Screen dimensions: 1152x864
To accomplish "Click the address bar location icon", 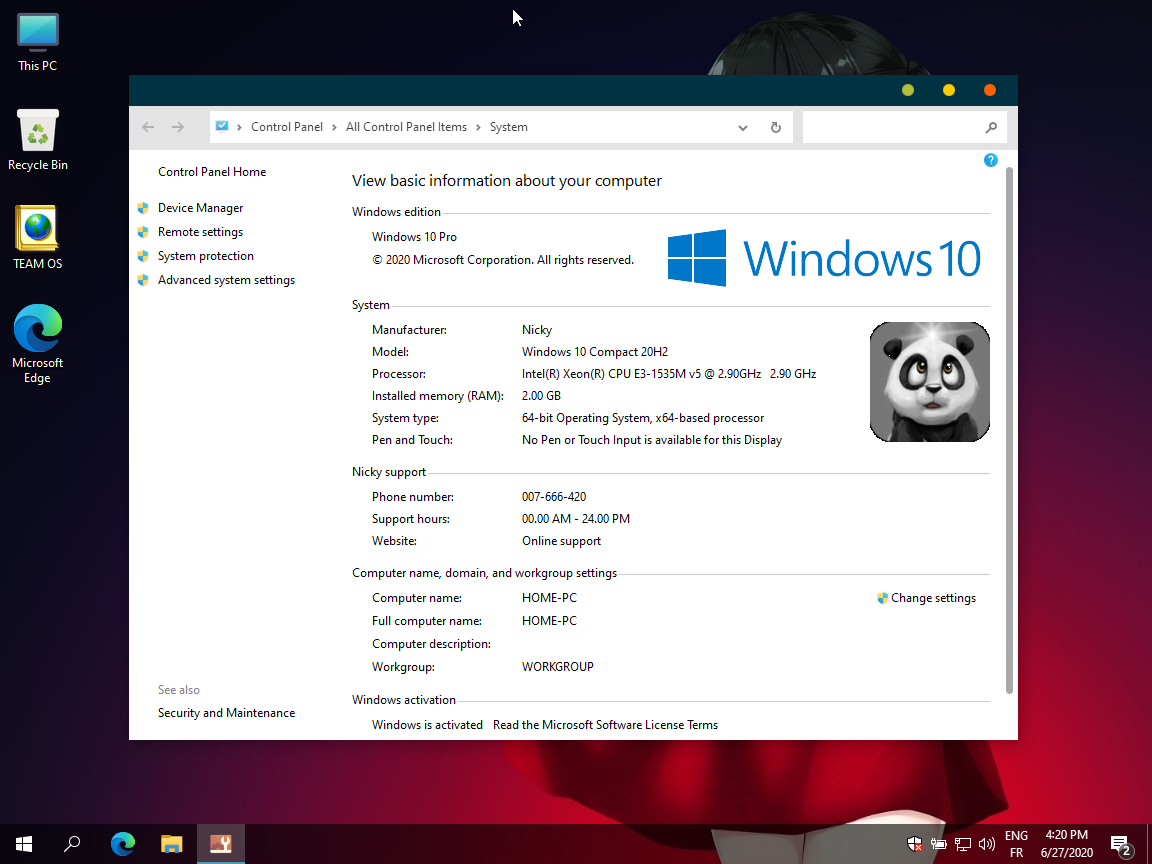I will click(x=222, y=126).
